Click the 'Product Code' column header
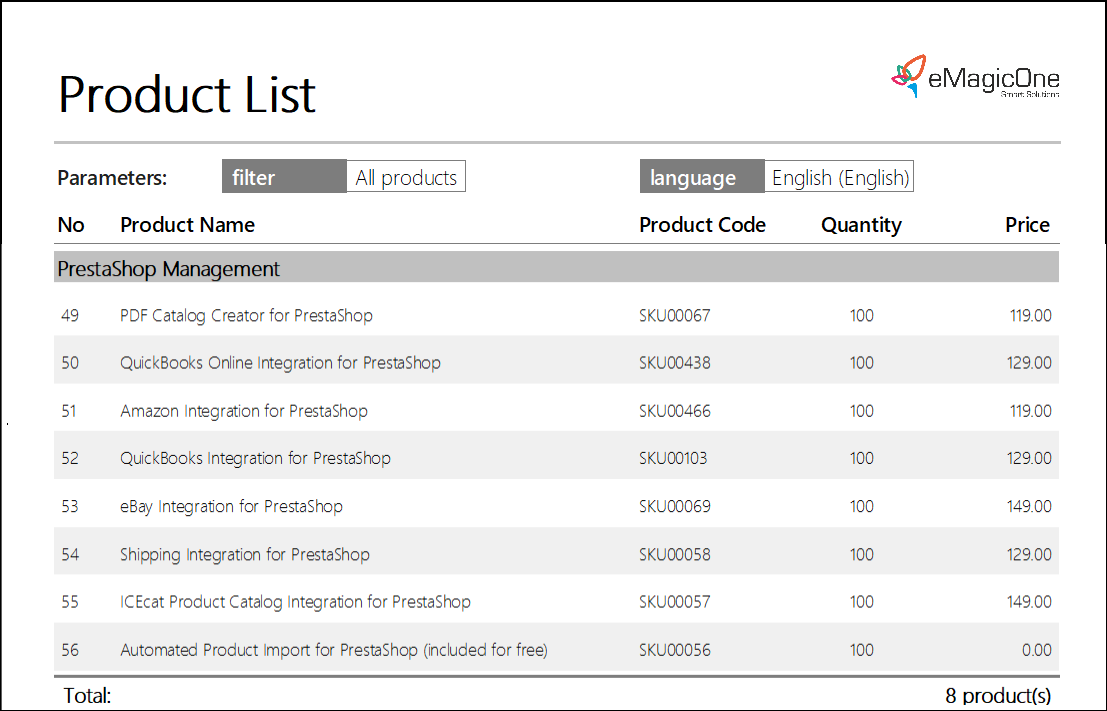The height and width of the screenshot is (711, 1107). pos(702,225)
